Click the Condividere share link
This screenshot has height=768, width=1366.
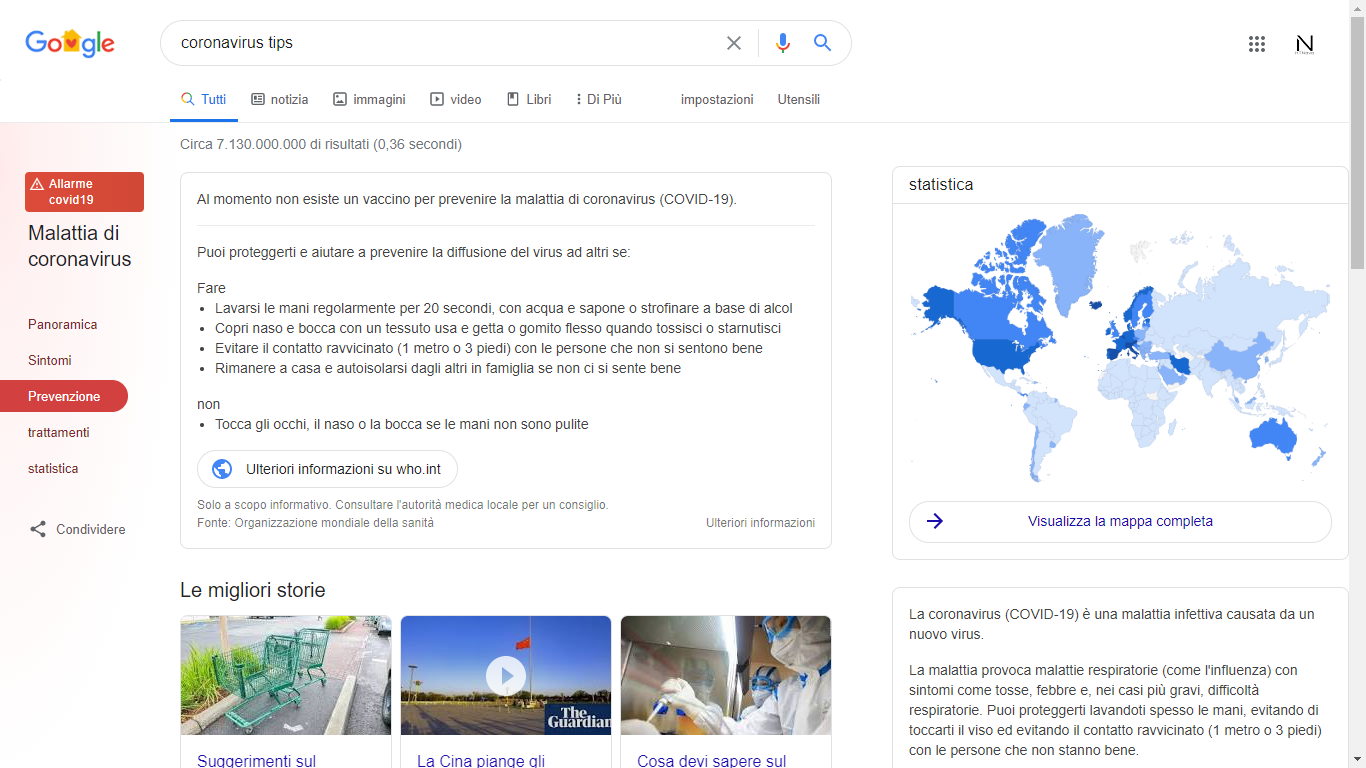point(77,529)
